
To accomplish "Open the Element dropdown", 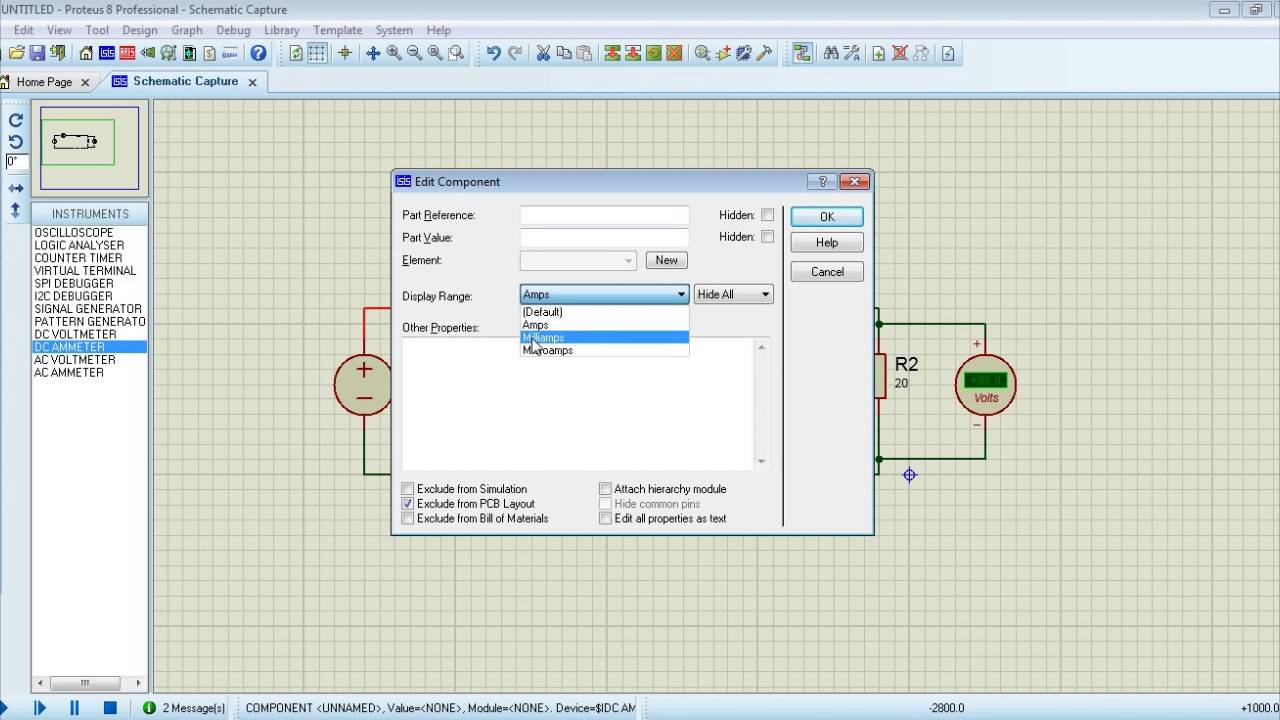I will click(x=578, y=260).
